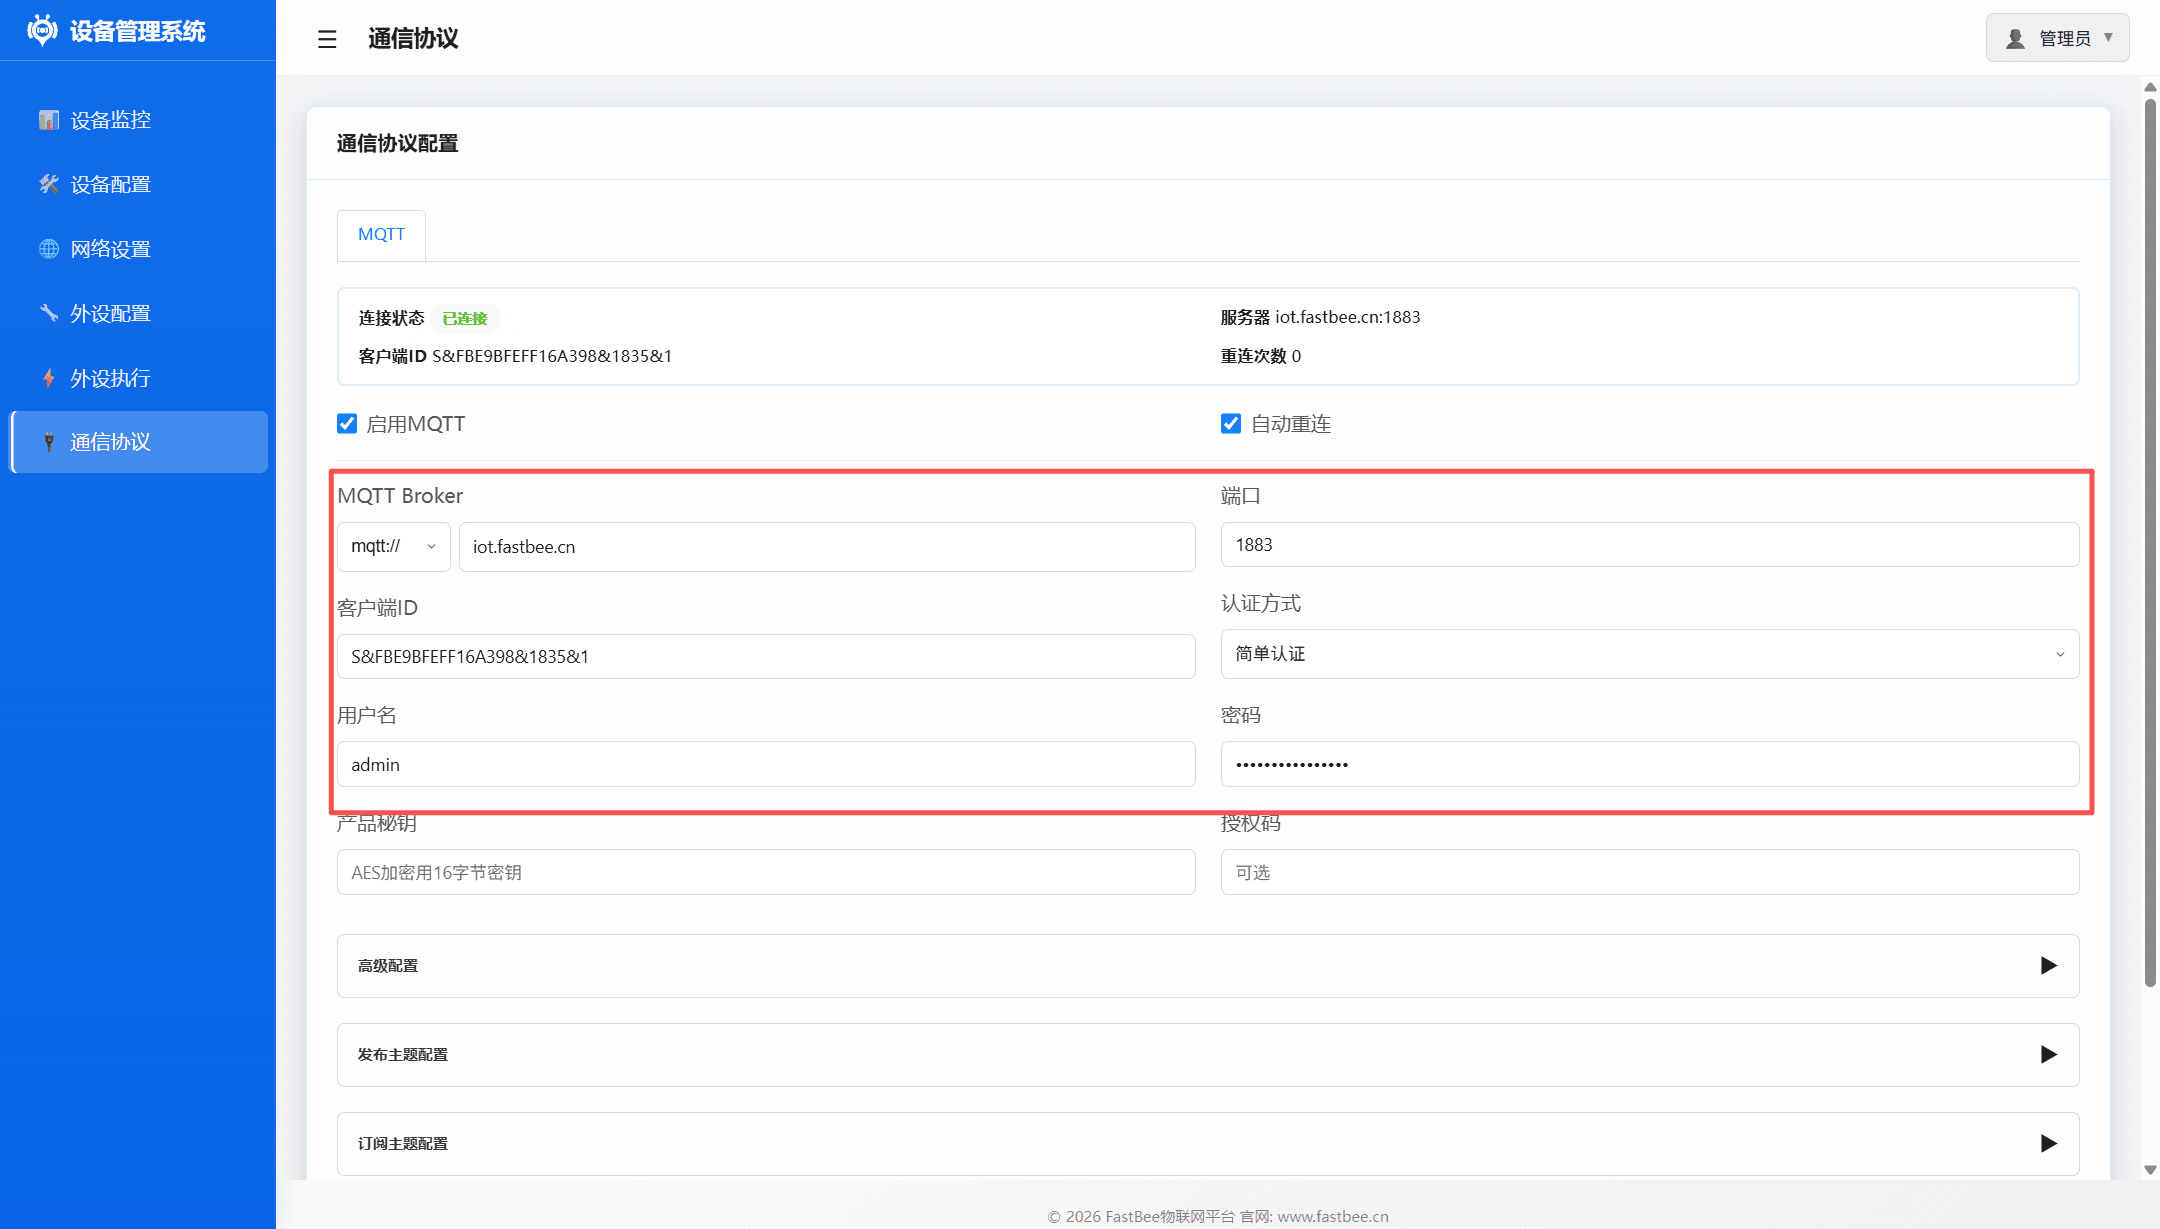Click the 外设配置 wrench icon
Screen dimensions: 2160x1229
tap(49, 313)
